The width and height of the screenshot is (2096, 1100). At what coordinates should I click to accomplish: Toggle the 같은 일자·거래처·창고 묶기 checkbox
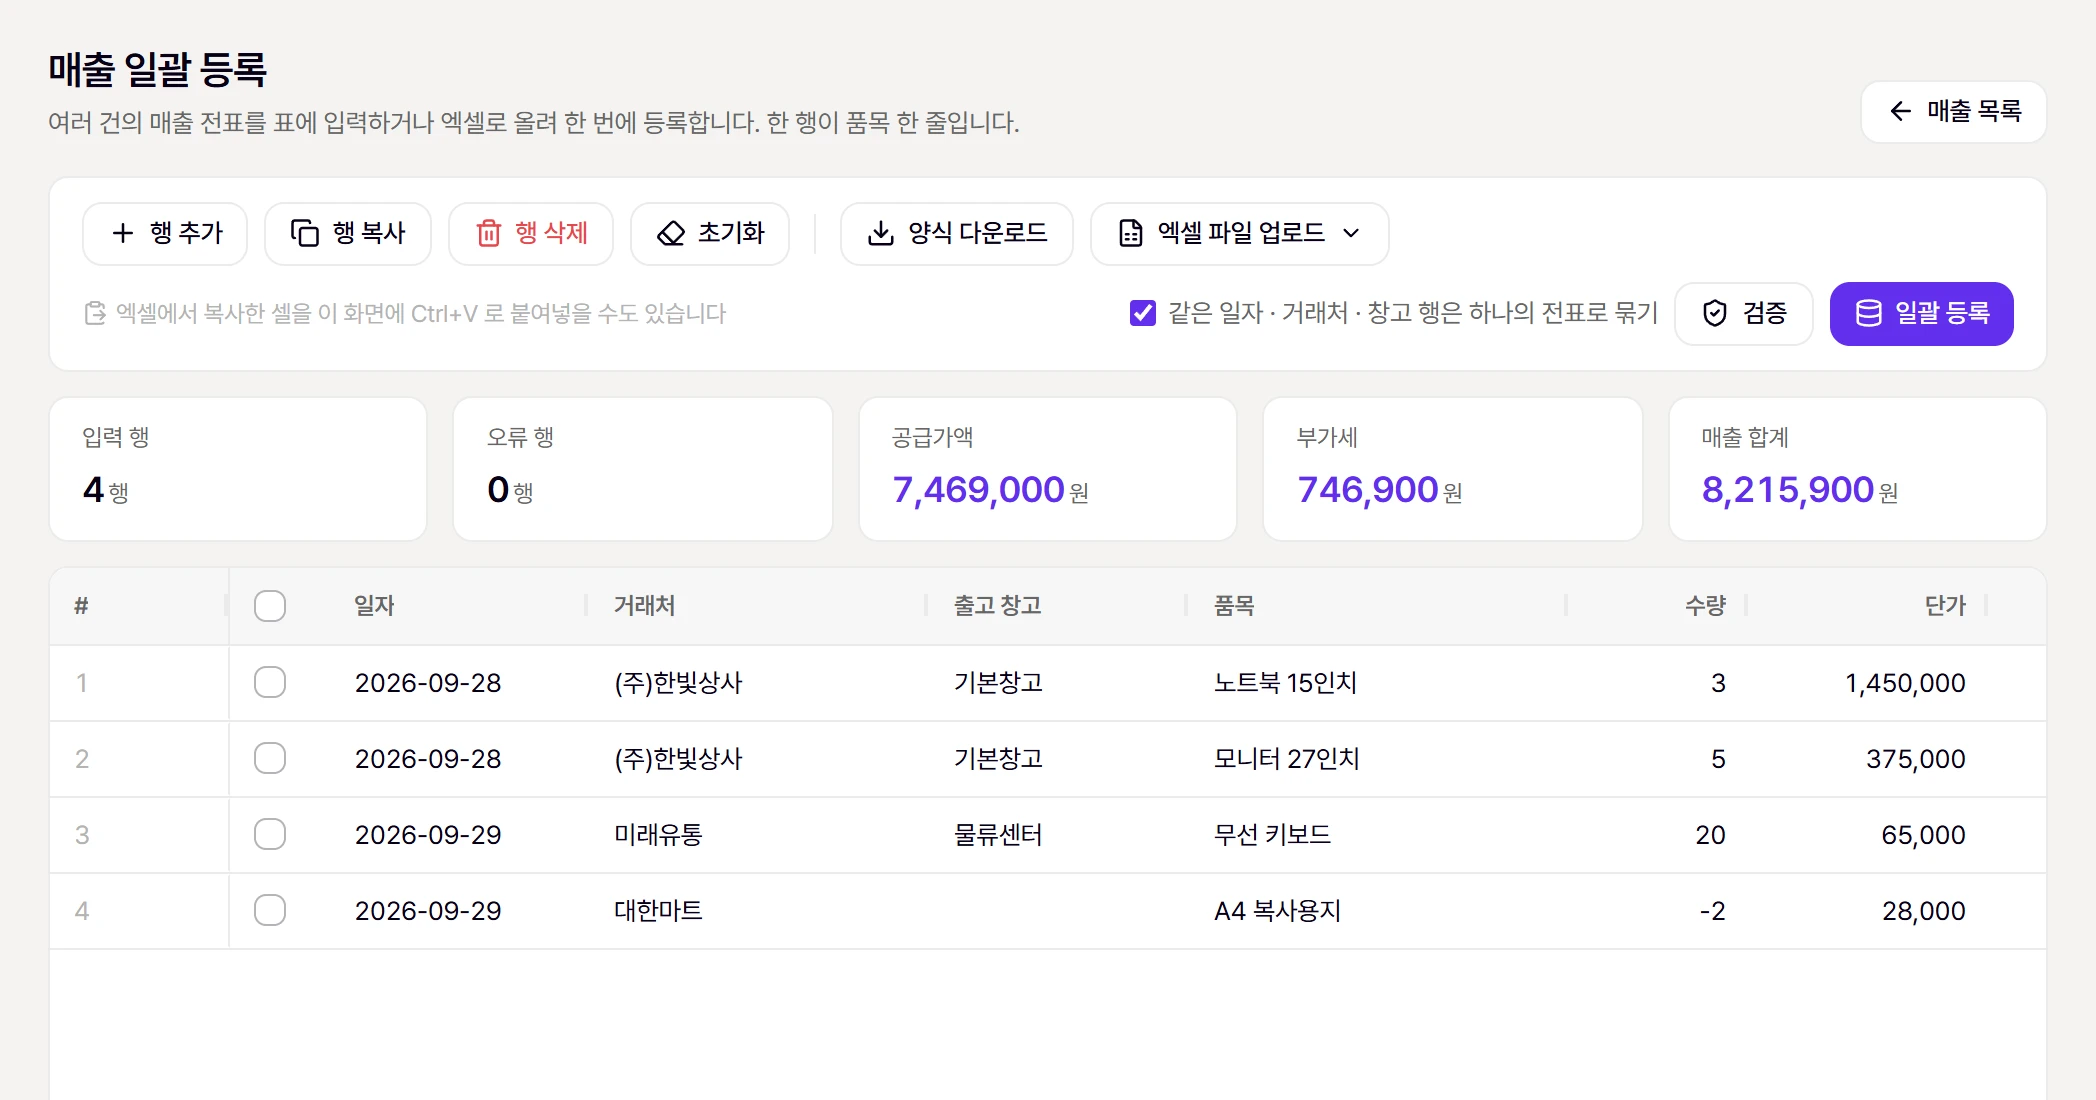click(x=1143, y=313)
